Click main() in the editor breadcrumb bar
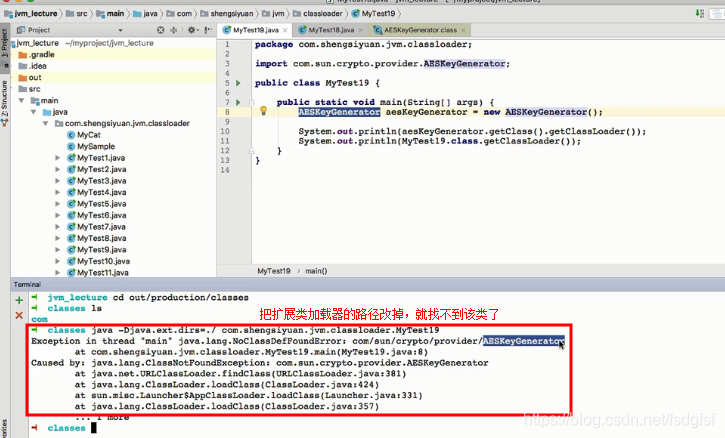 [316, 271]
